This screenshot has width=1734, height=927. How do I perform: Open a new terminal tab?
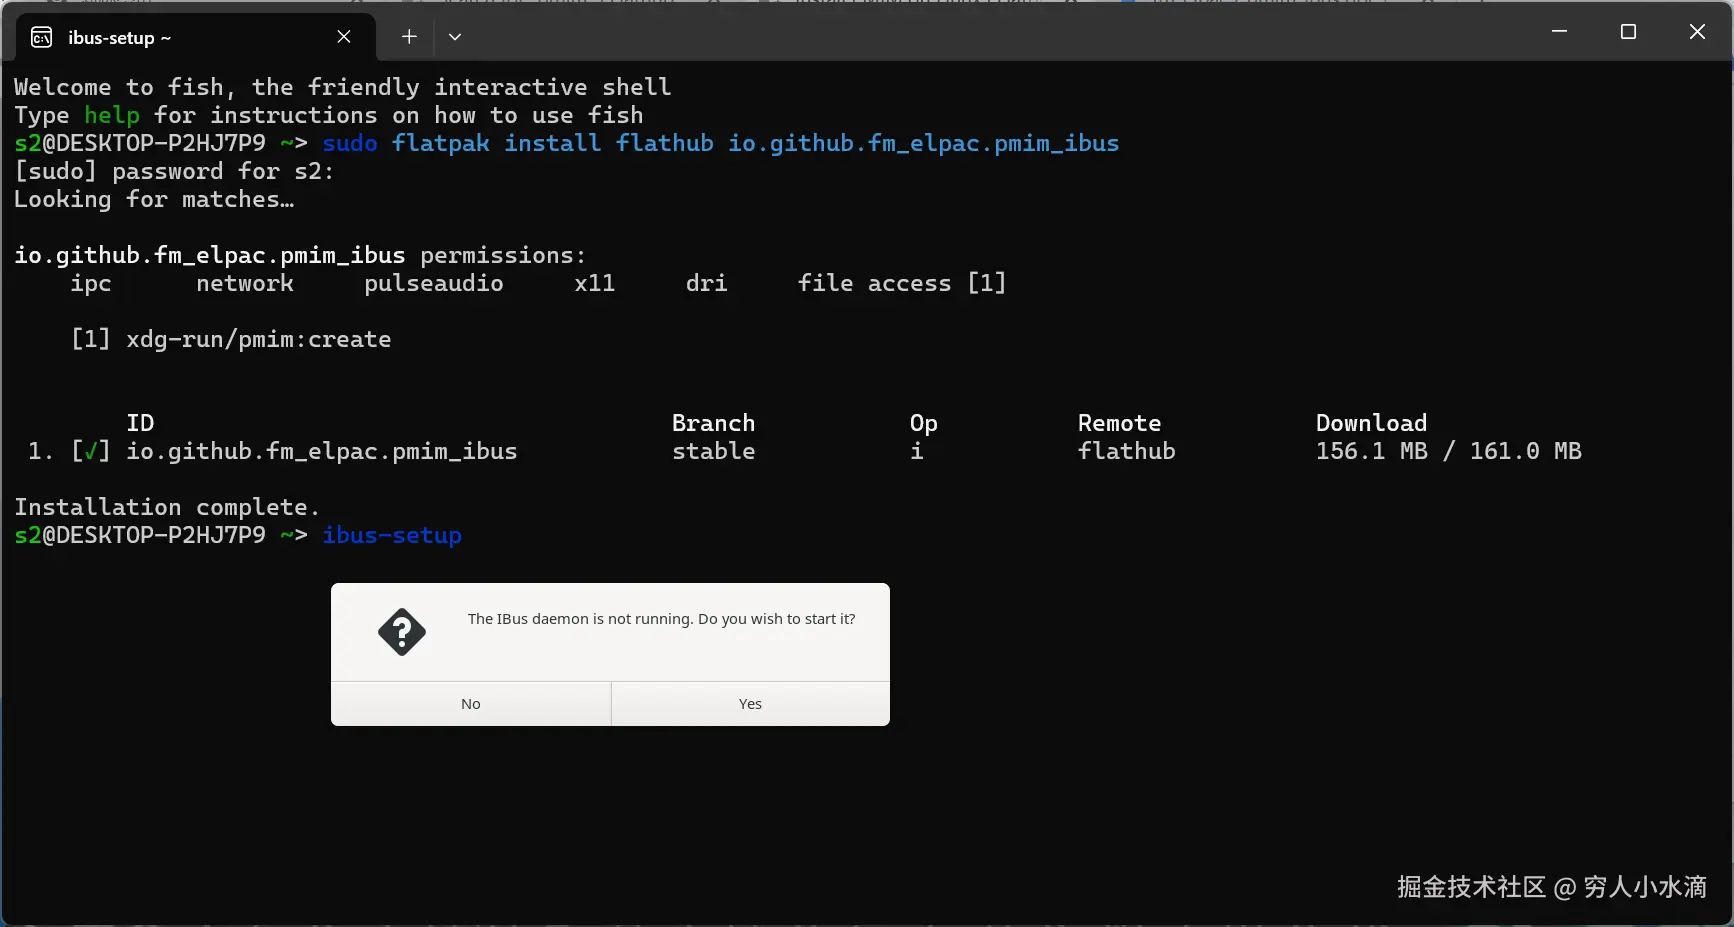point(409,37)
